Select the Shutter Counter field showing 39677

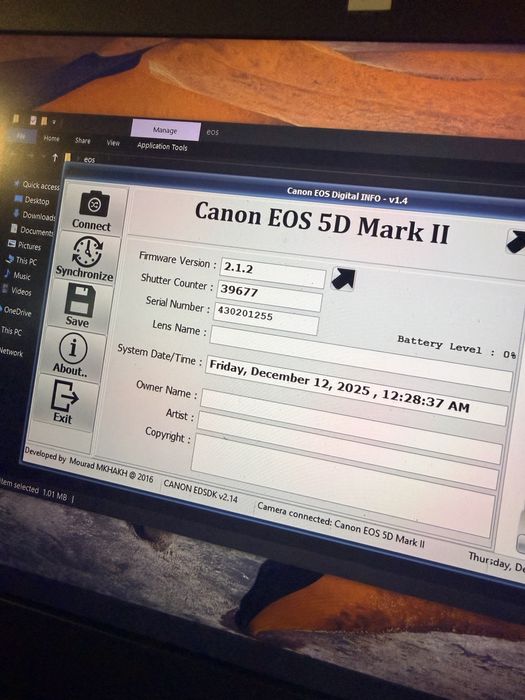point(269,295)
